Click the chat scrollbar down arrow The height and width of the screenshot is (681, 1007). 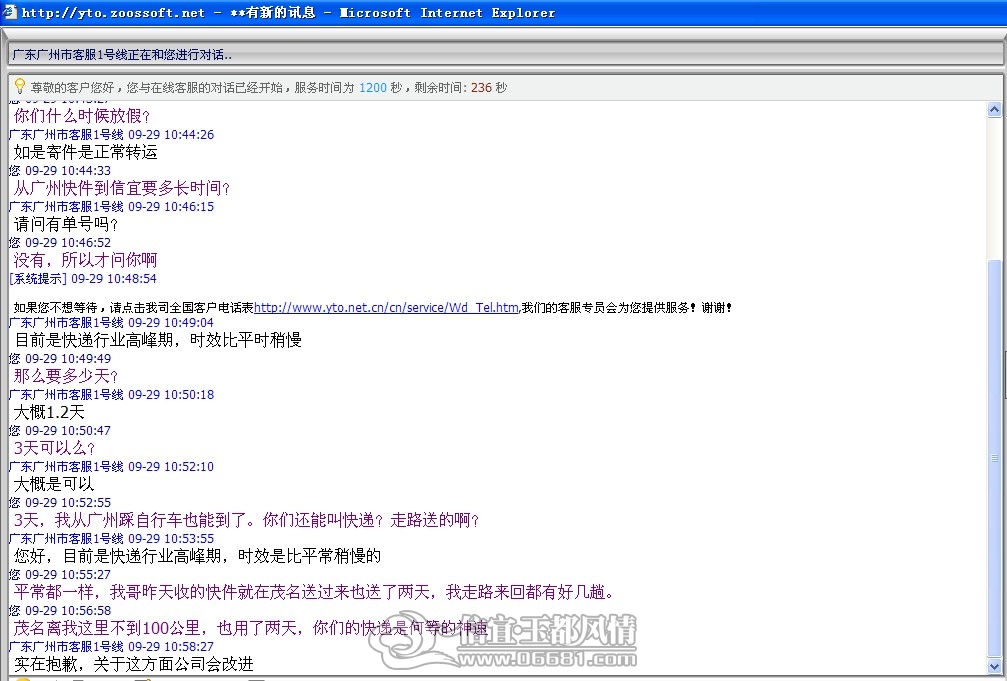[x=994, y=666]
